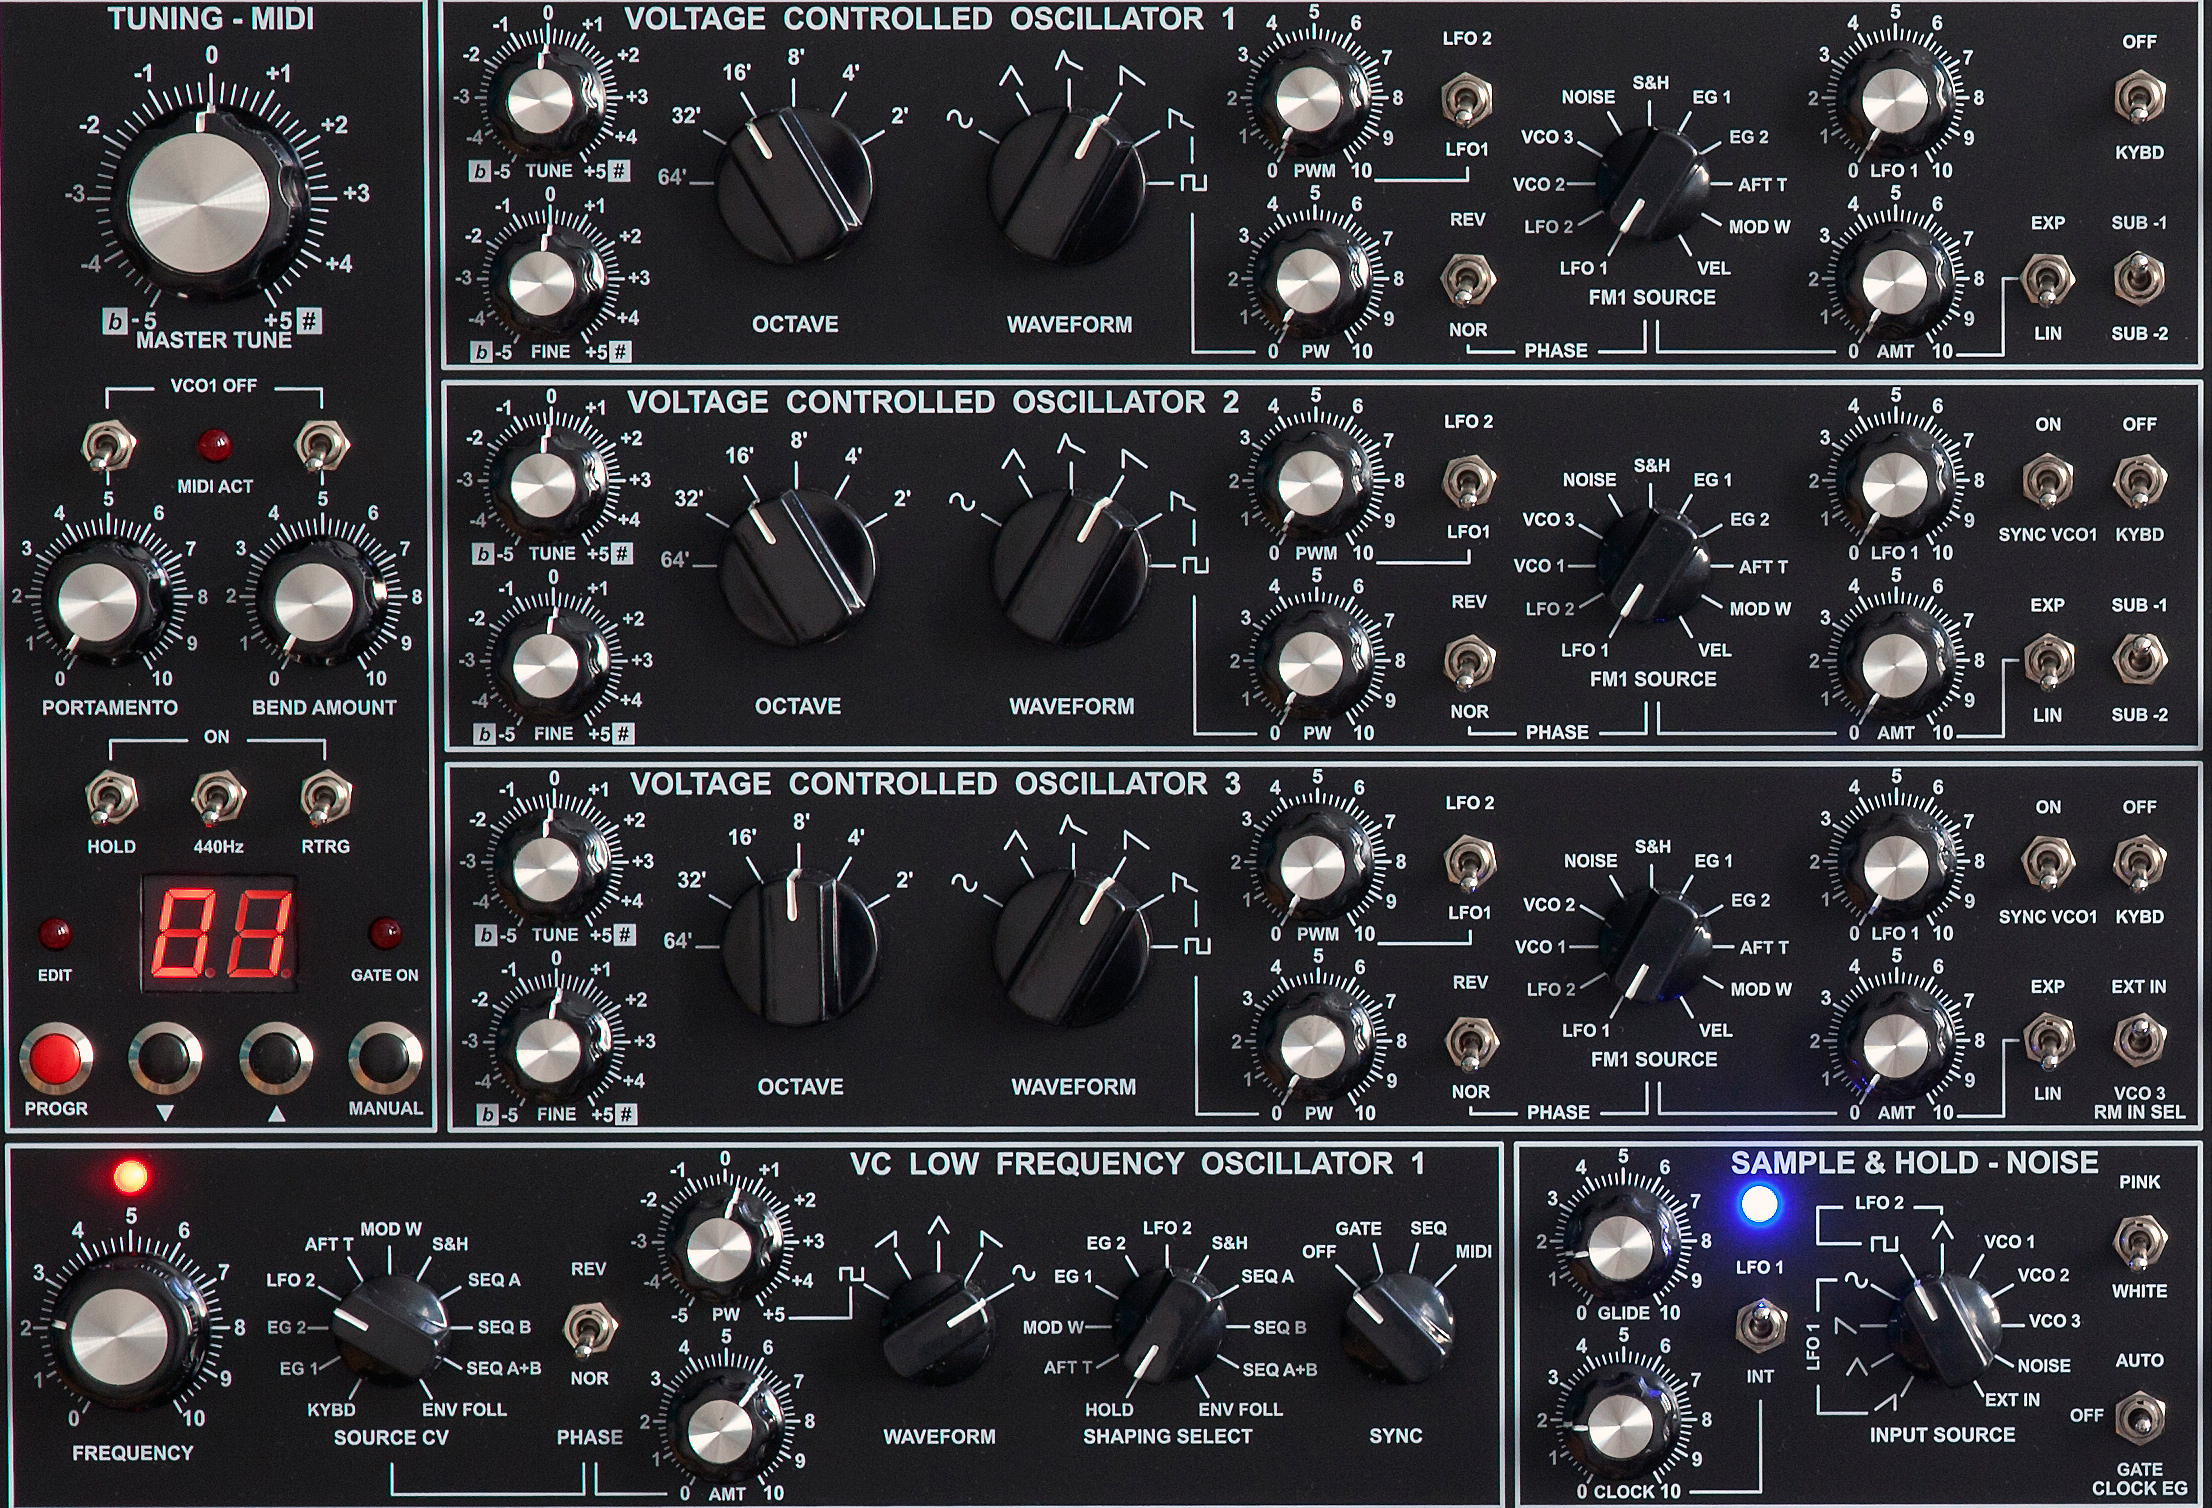Viewport: 2212px width, 1508px height.
Task: Click the sine wave symbol on VCO 1 waveform
Action: pyautogui.click(x=959, y=121)
